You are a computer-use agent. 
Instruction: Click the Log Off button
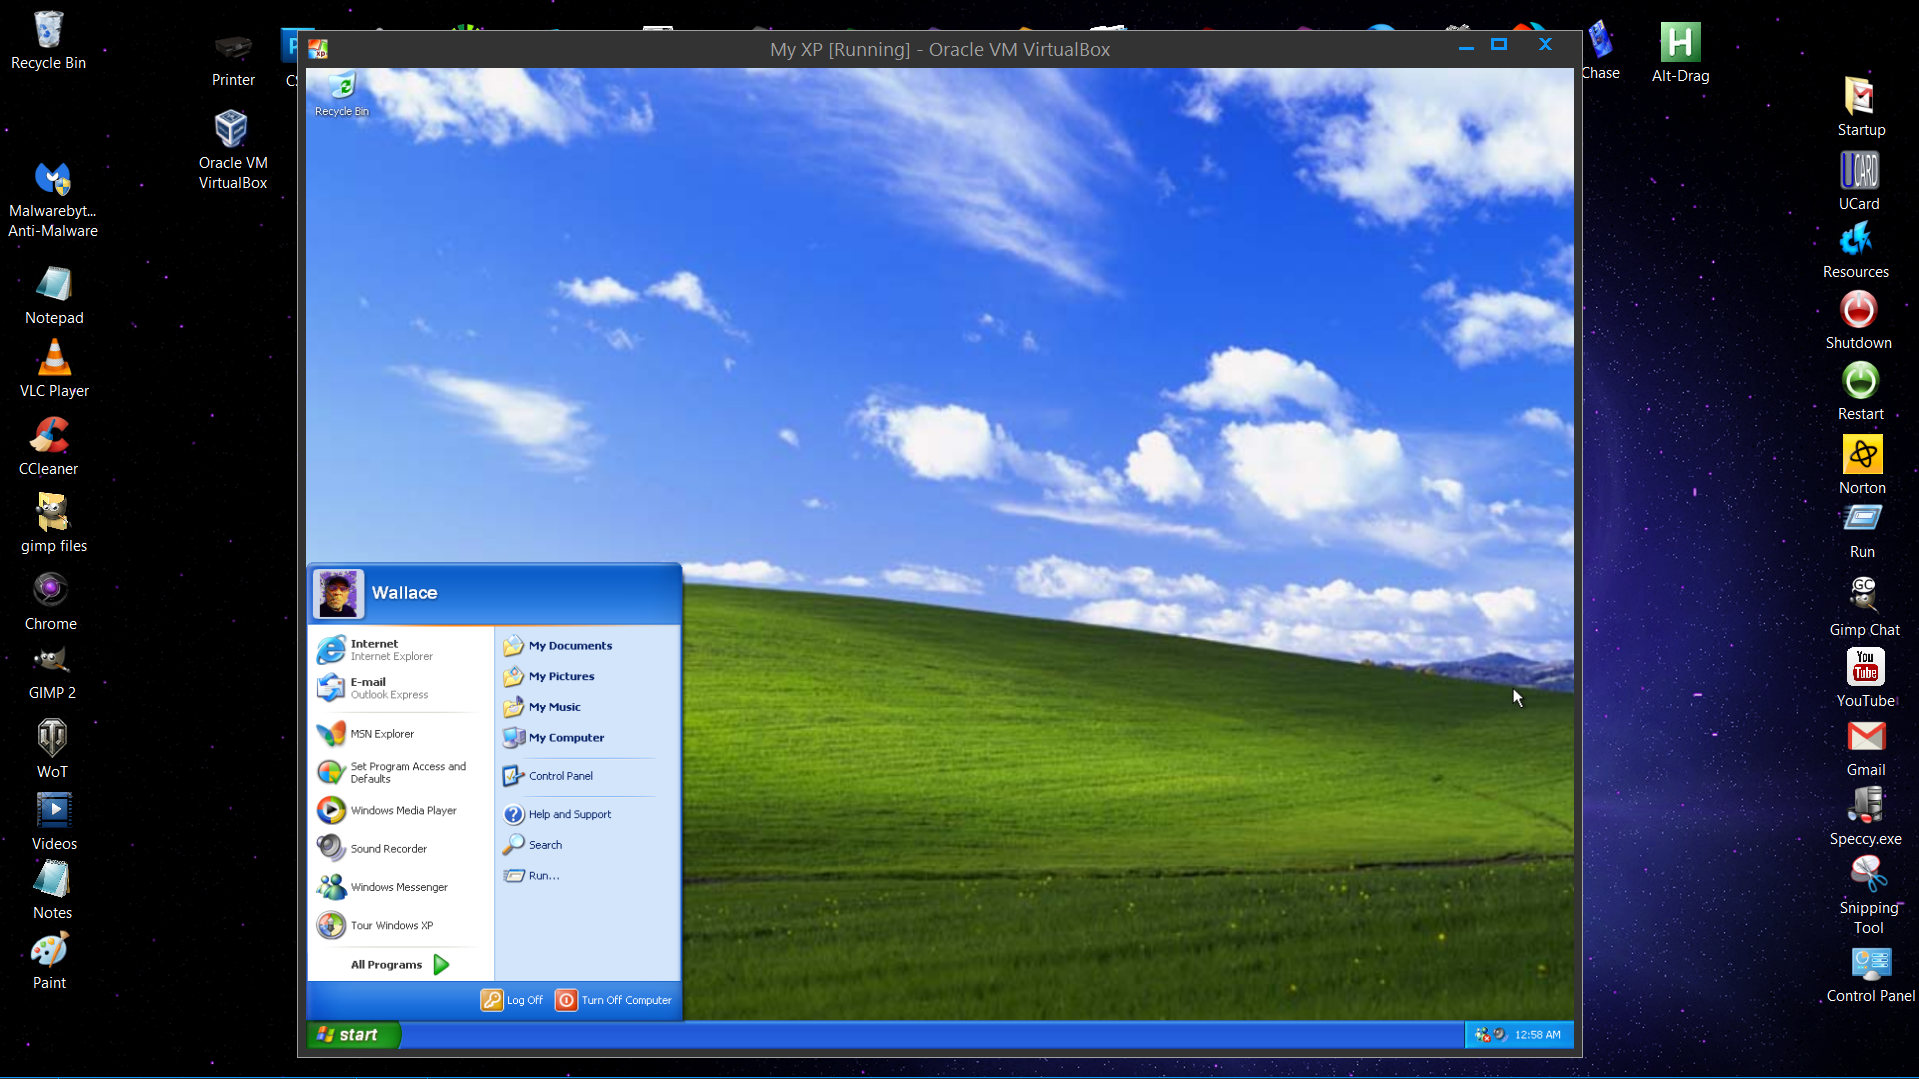(512, 1000)
